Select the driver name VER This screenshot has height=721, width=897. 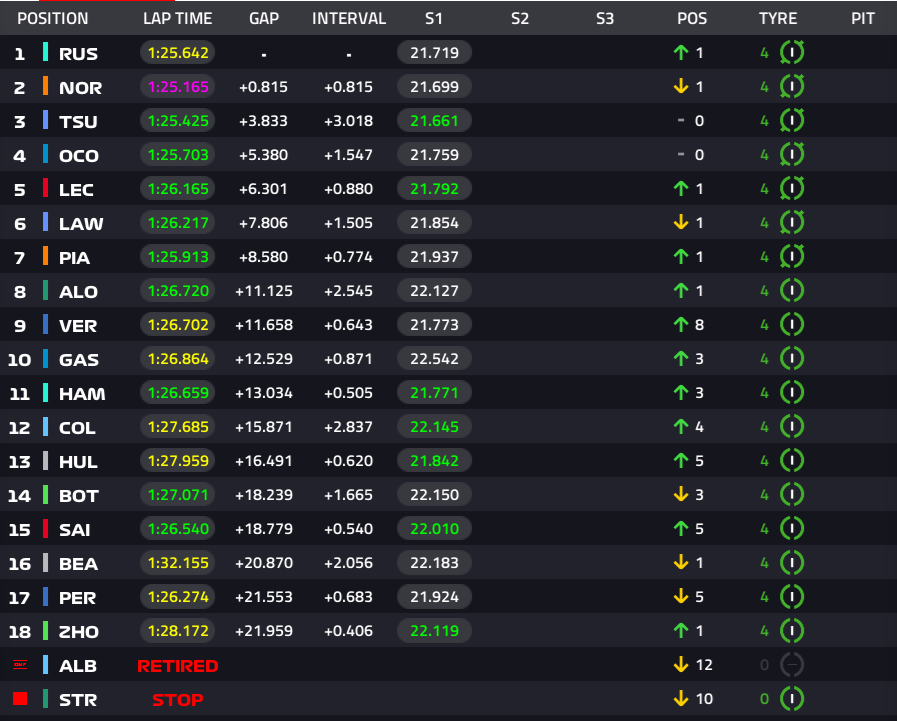(x=78, y=326)
